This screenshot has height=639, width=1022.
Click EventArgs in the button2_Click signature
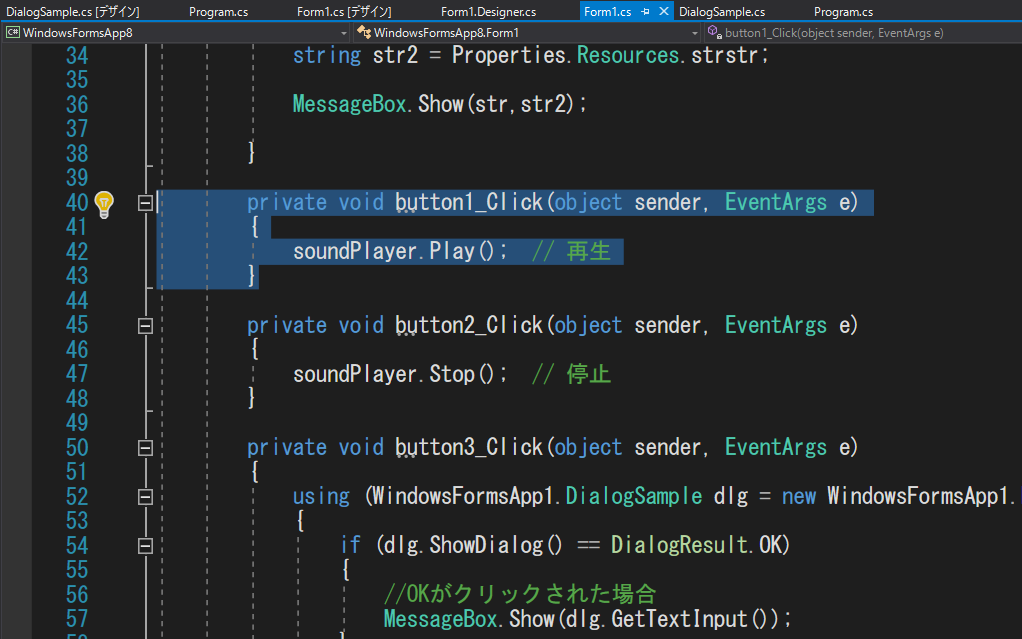(776, 325)
